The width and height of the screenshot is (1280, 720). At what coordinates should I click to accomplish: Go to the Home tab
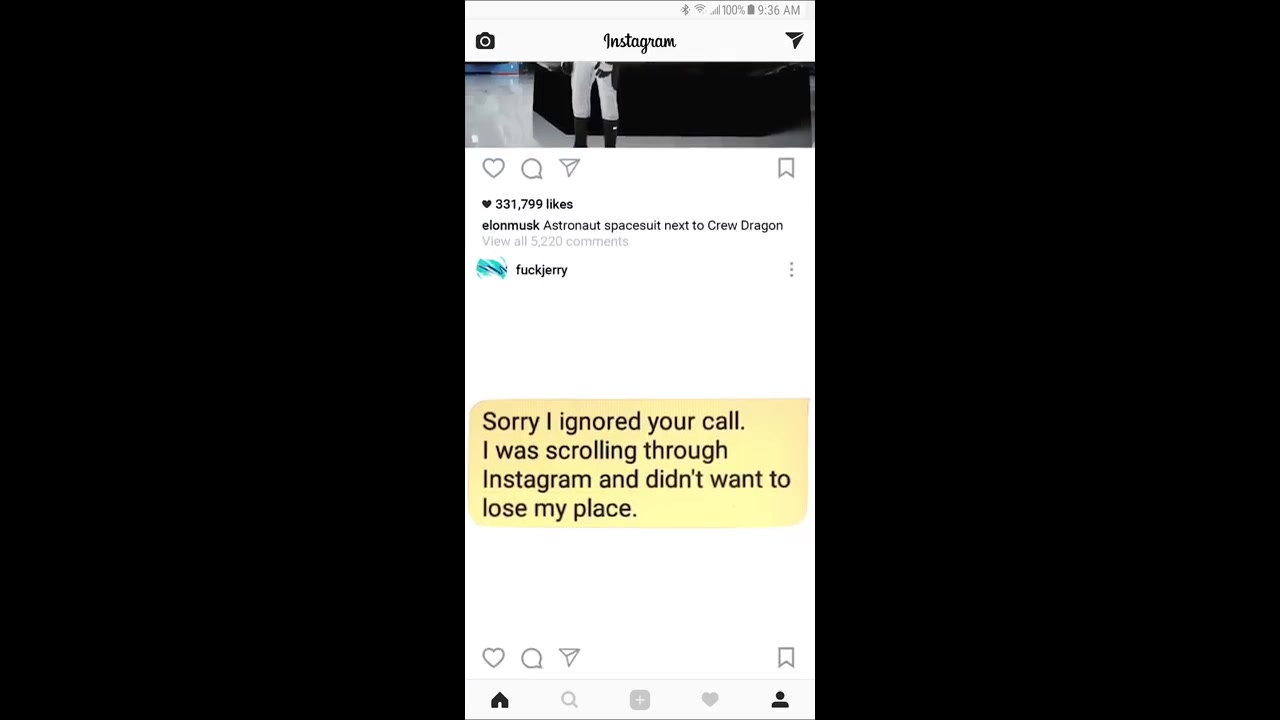point(500,700)
